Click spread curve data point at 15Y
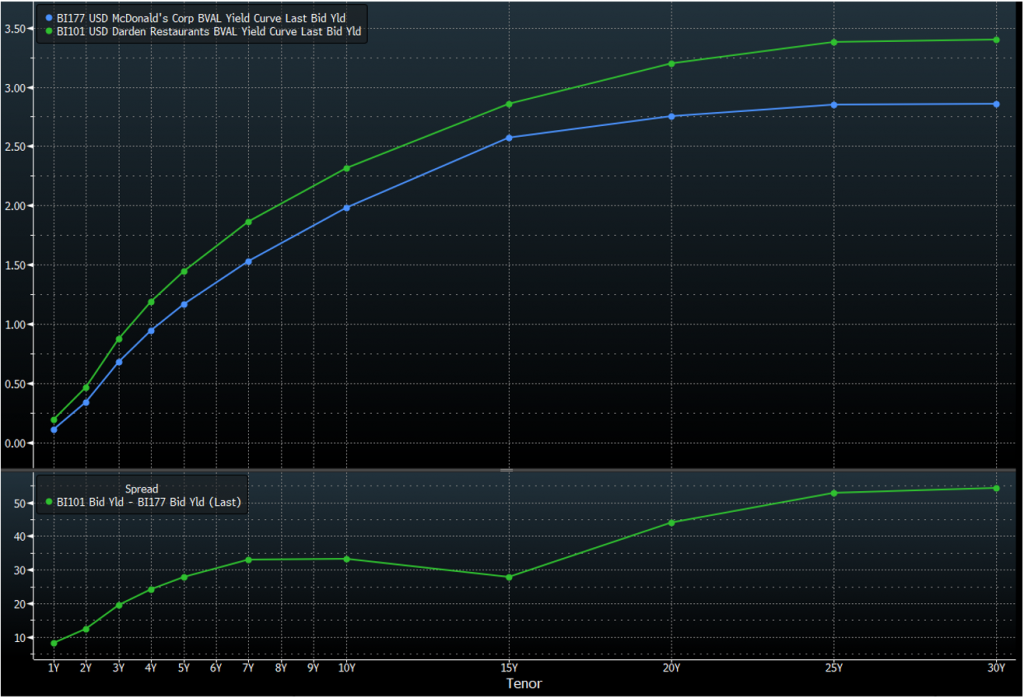This screenshot has height=698, width=1024. 509,577
